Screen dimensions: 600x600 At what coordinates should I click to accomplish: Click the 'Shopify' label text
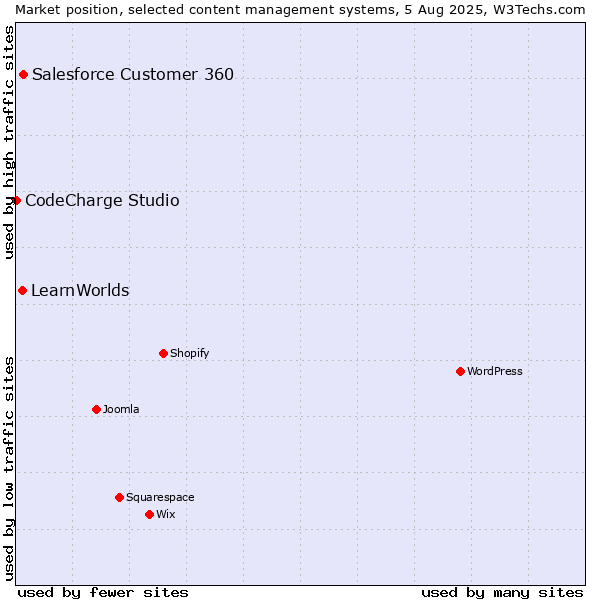[189, 353]
